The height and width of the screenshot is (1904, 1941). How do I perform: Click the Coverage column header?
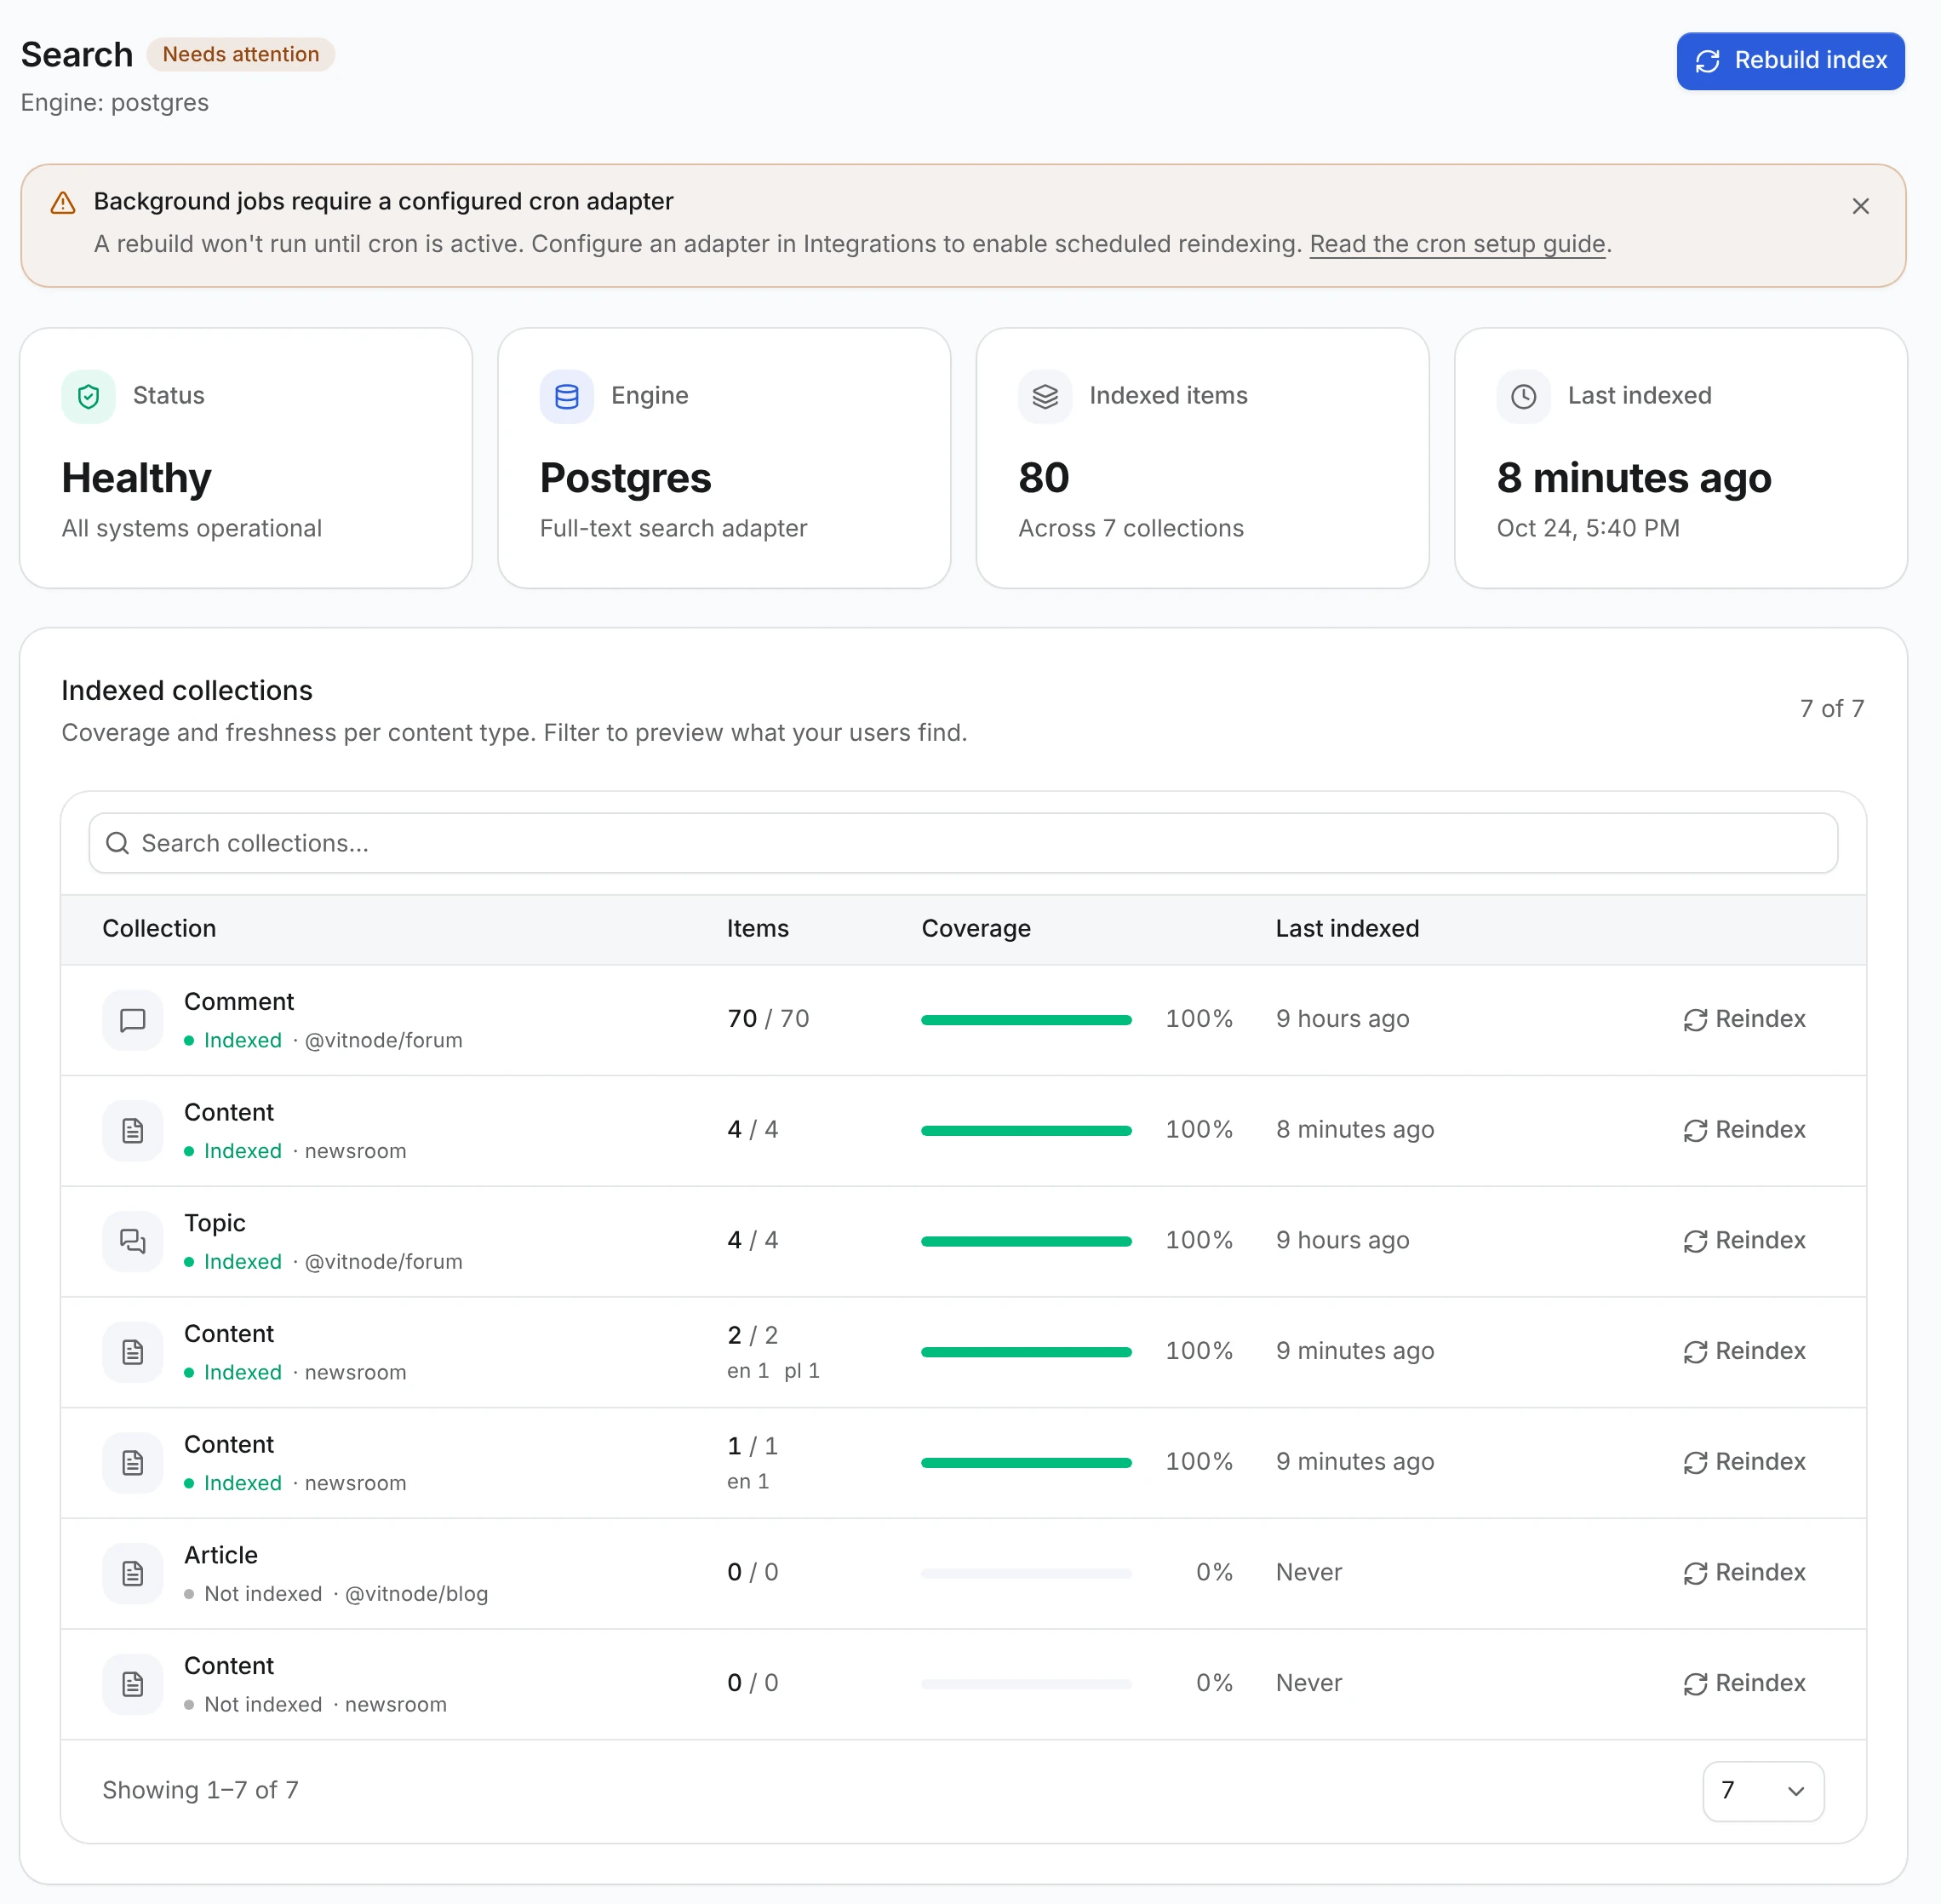(975, 928)
